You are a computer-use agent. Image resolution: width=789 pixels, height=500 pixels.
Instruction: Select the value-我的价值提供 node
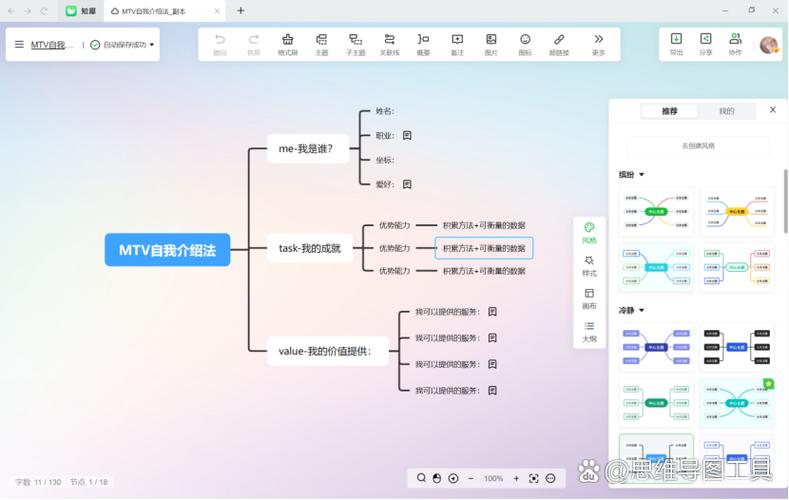tap(328, 351)
